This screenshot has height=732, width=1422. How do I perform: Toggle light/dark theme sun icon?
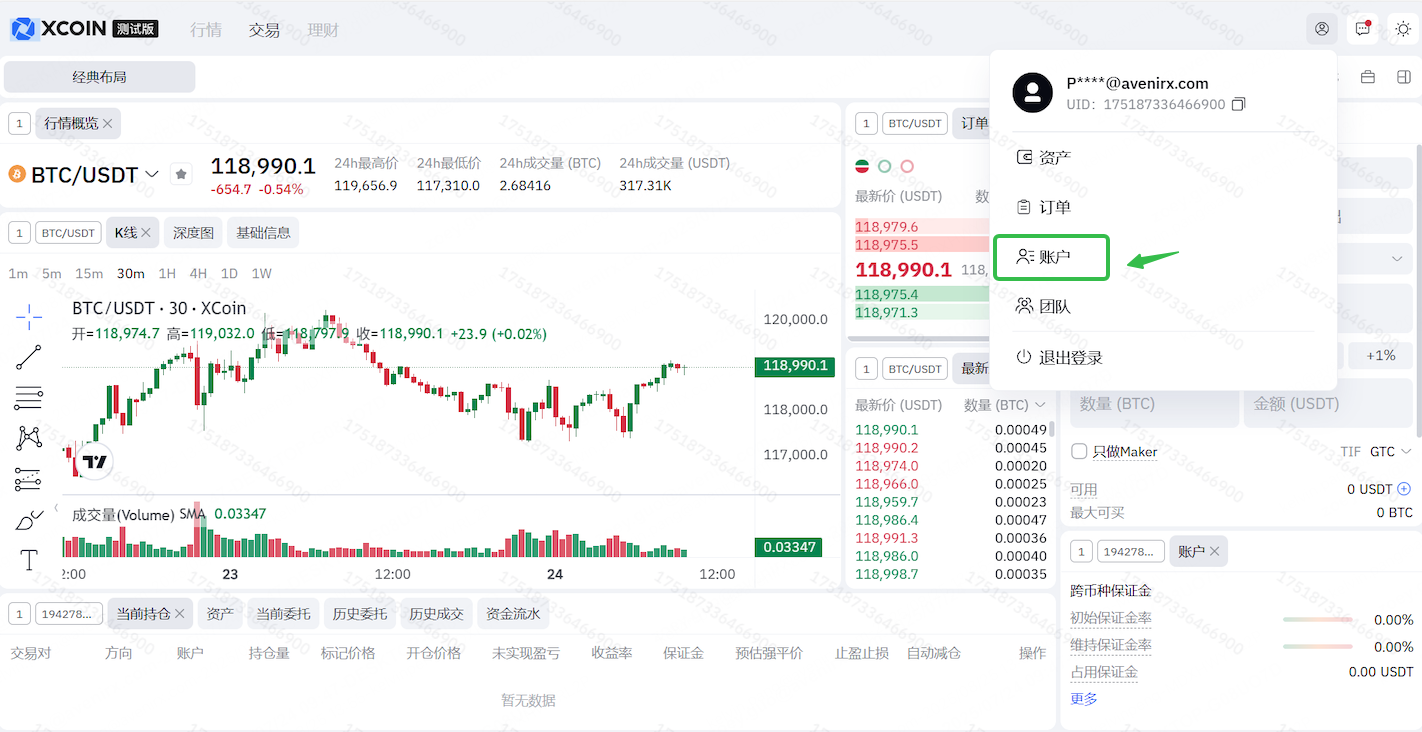[x=1403, y=29]
